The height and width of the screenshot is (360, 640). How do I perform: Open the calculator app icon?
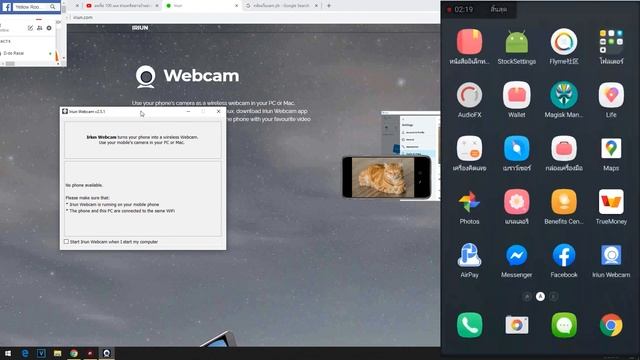[469, 149]
